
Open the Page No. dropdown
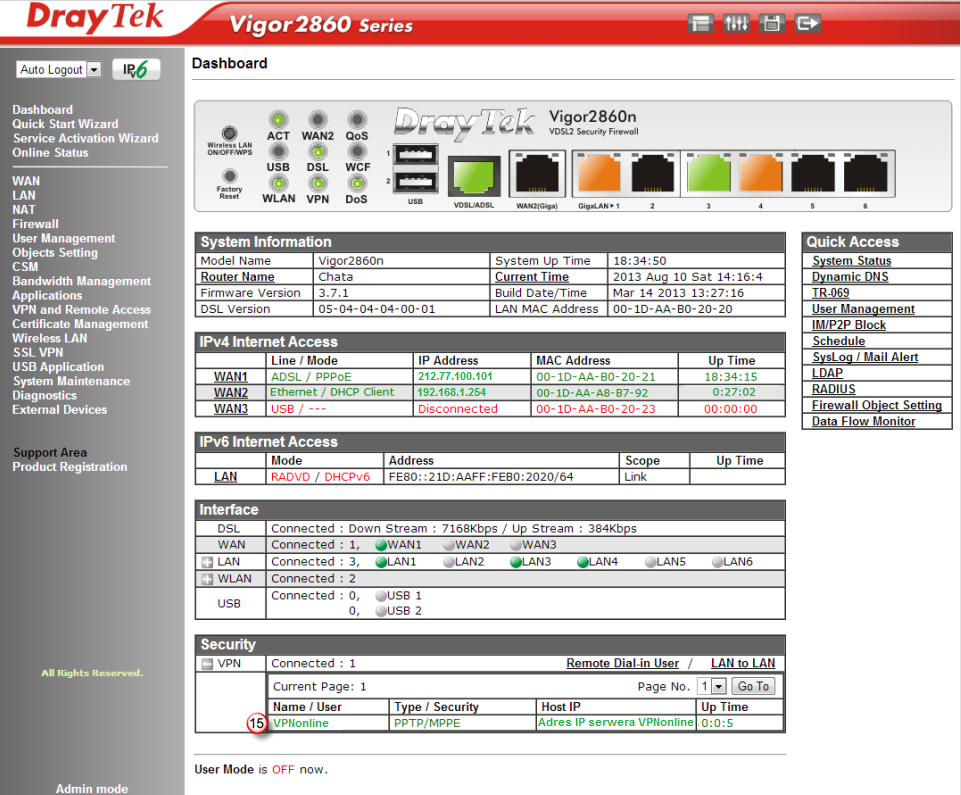pos(712,687)
